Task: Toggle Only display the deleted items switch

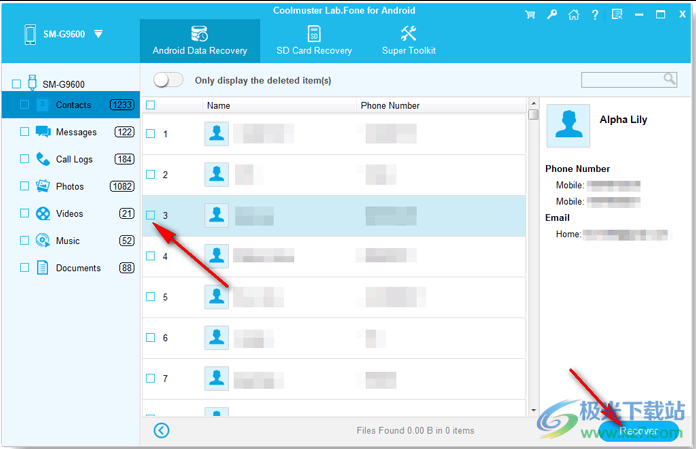Action: tap(168, 80)
